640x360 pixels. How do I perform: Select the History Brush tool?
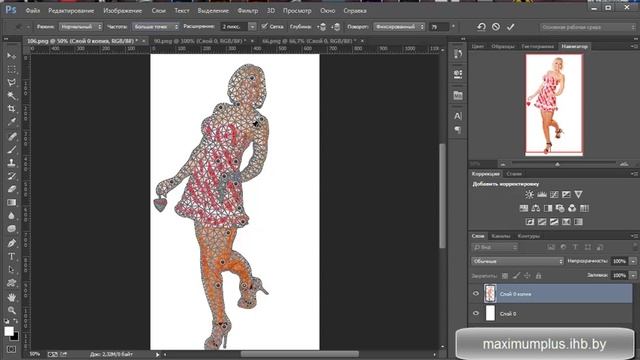11,176
